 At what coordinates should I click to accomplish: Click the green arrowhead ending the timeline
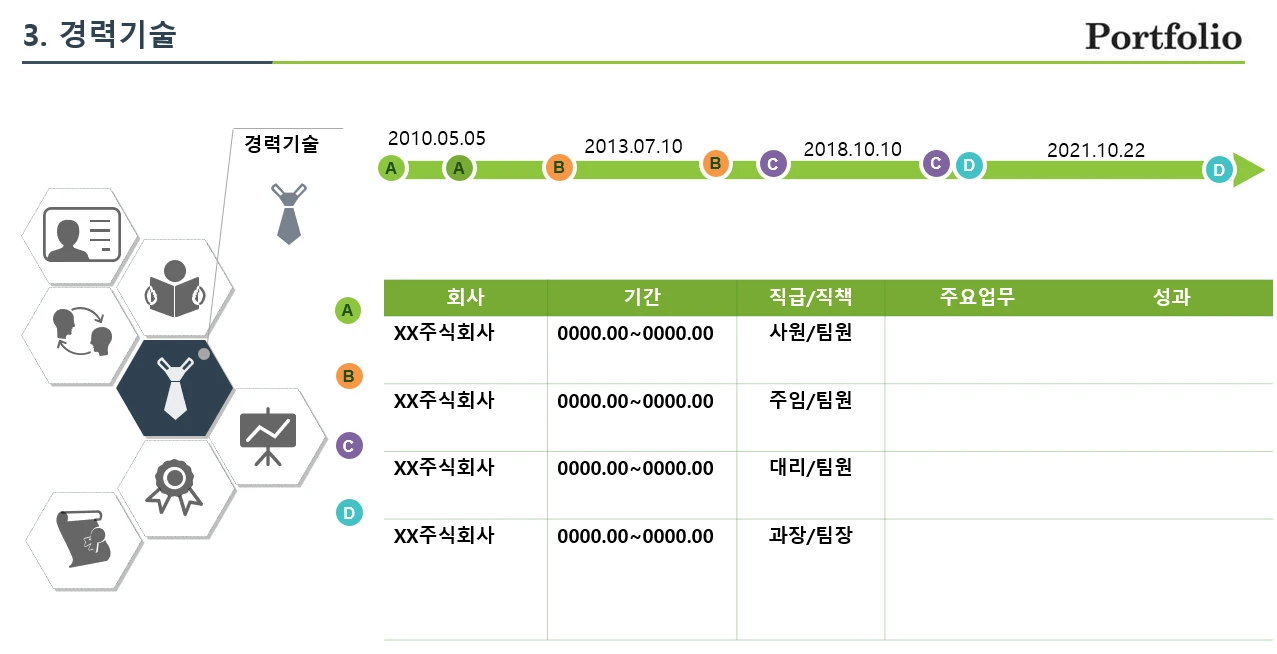coord(1248,170)
